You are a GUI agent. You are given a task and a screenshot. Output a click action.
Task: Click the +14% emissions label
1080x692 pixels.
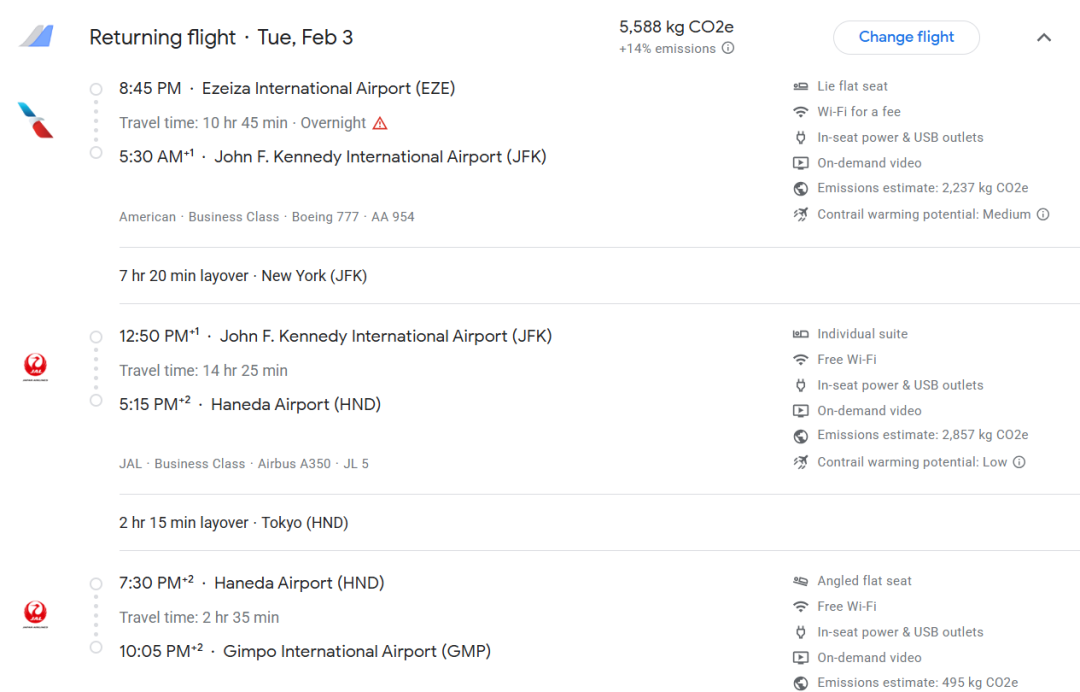pyautogui.click(x=667, y=49)
